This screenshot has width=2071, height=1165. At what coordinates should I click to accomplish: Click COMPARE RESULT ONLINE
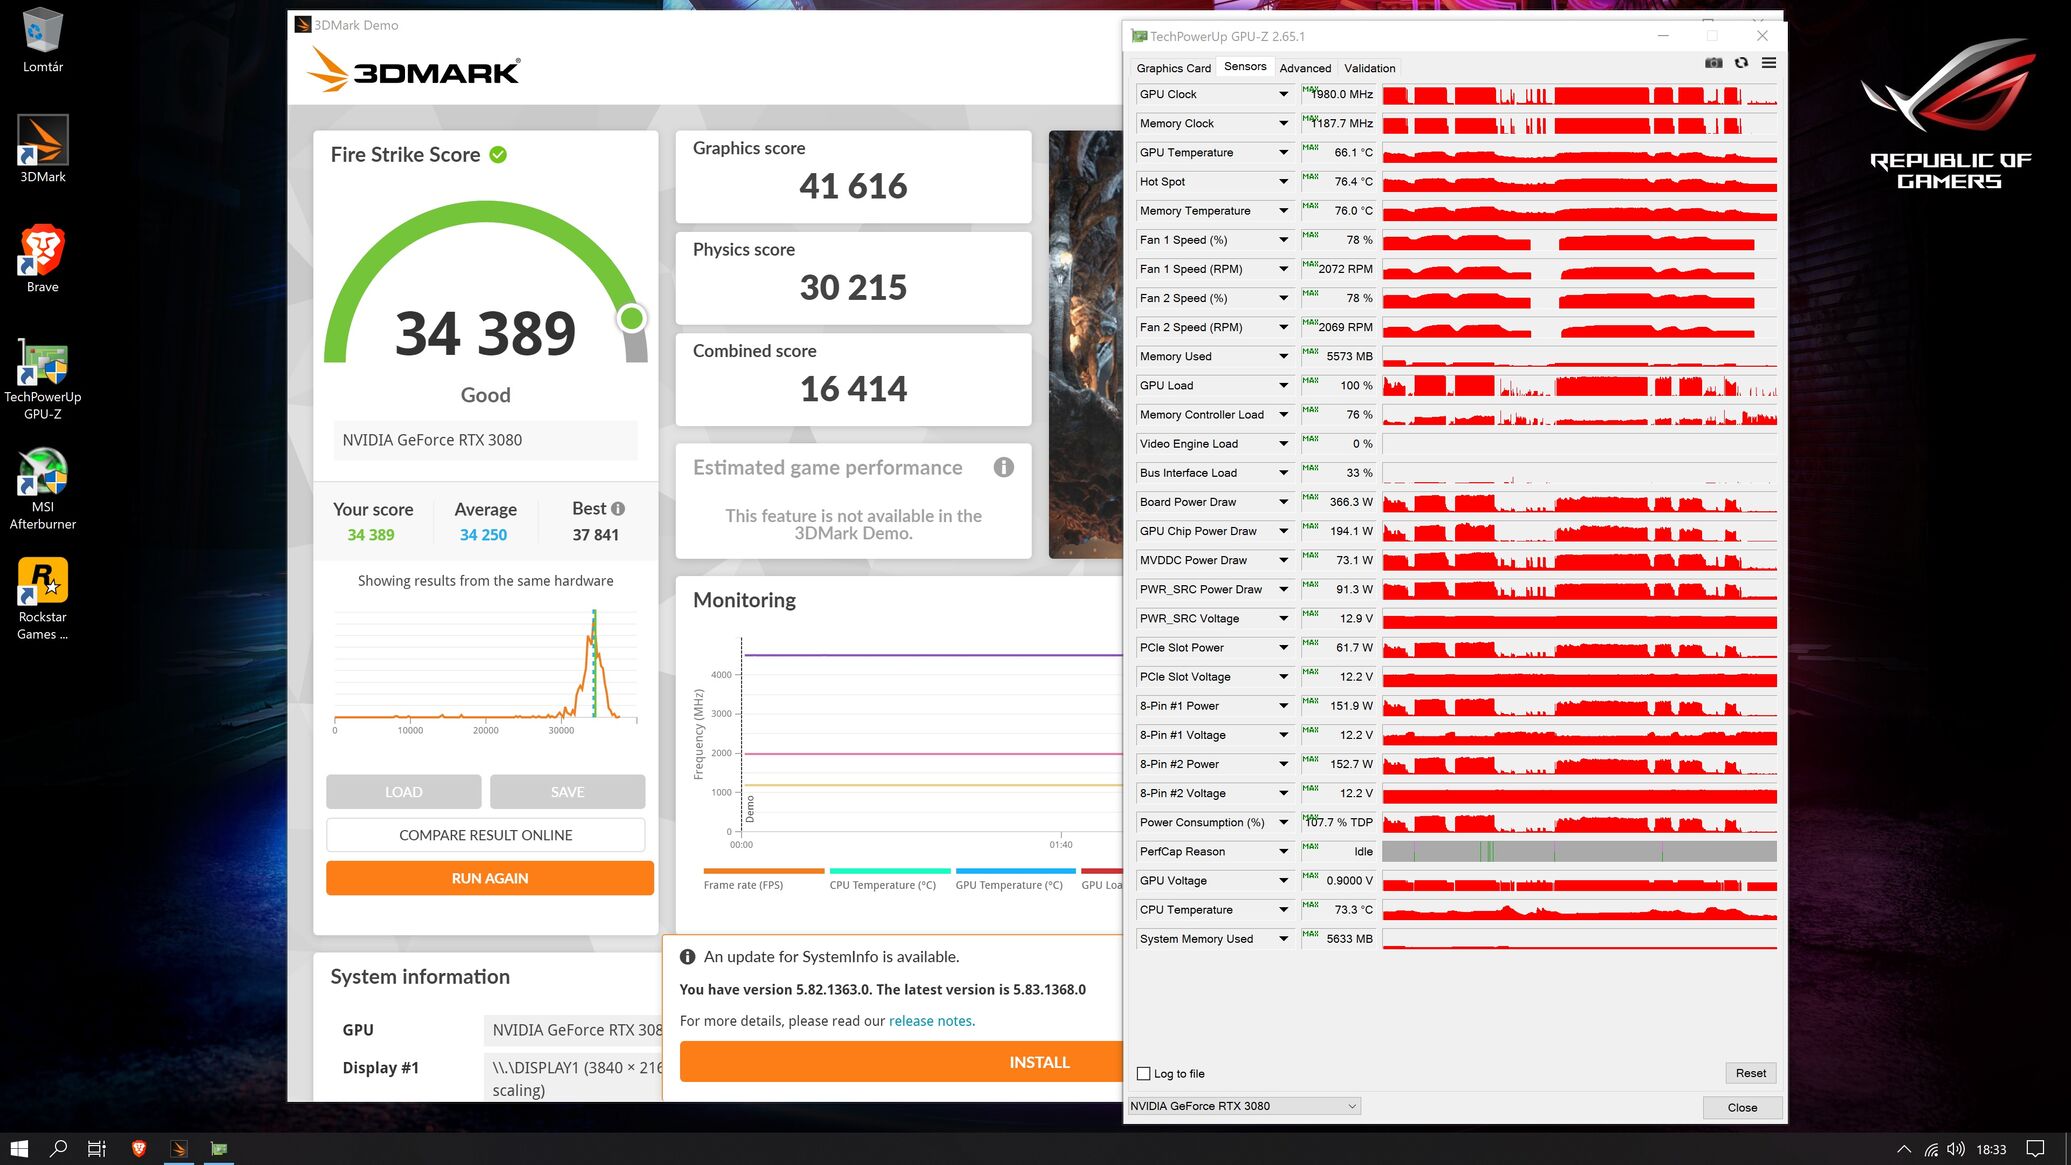(486, 835)
